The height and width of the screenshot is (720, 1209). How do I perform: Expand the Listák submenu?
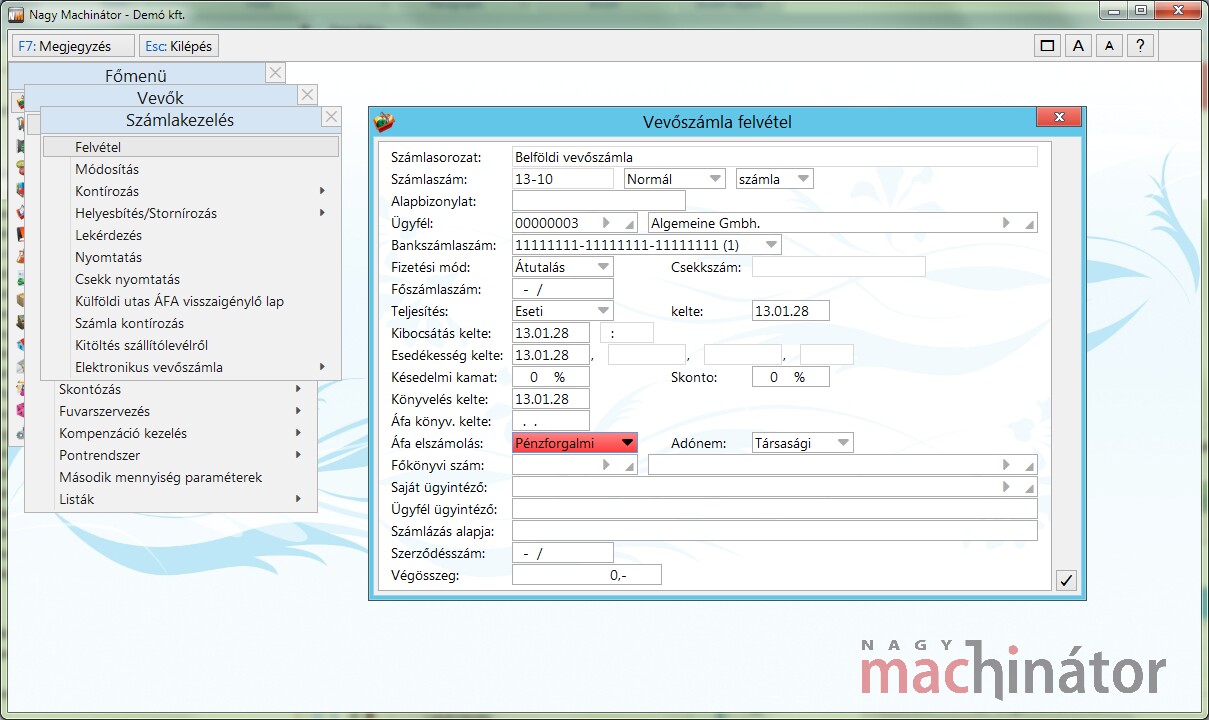tap(298, 499)
